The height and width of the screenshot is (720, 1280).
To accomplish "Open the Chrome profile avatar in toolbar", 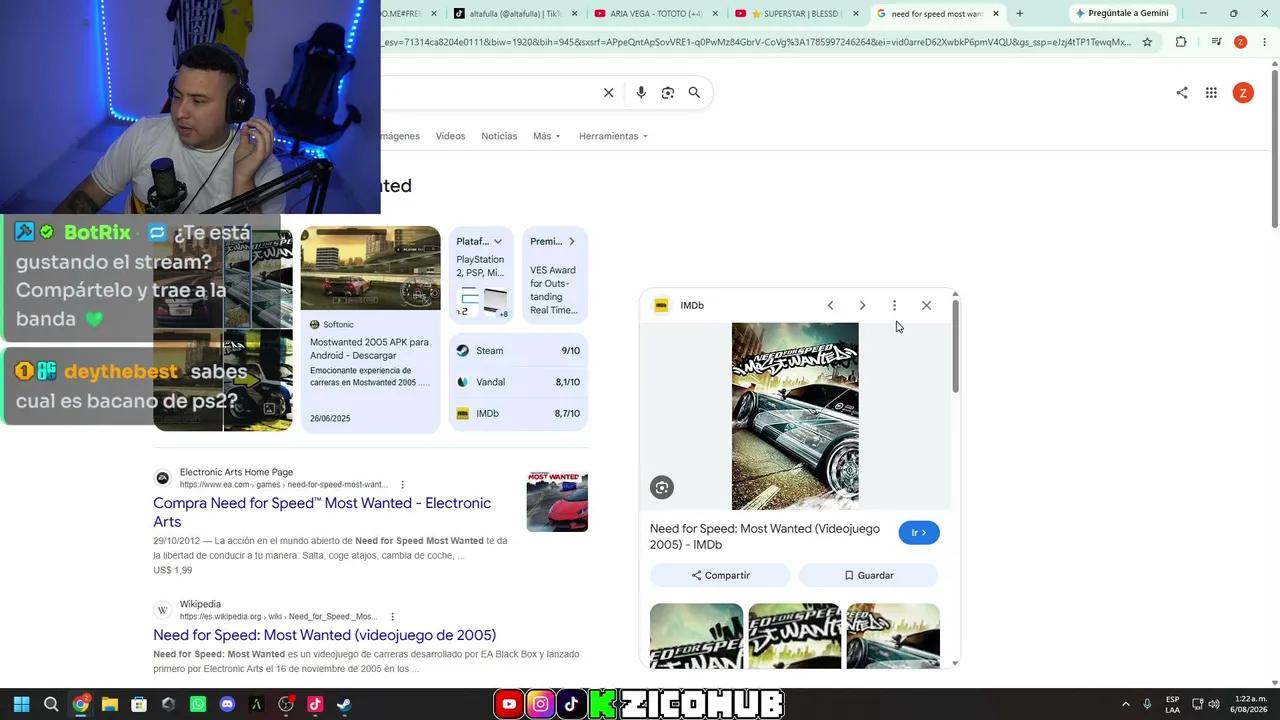I will [x=1240, y=42].
